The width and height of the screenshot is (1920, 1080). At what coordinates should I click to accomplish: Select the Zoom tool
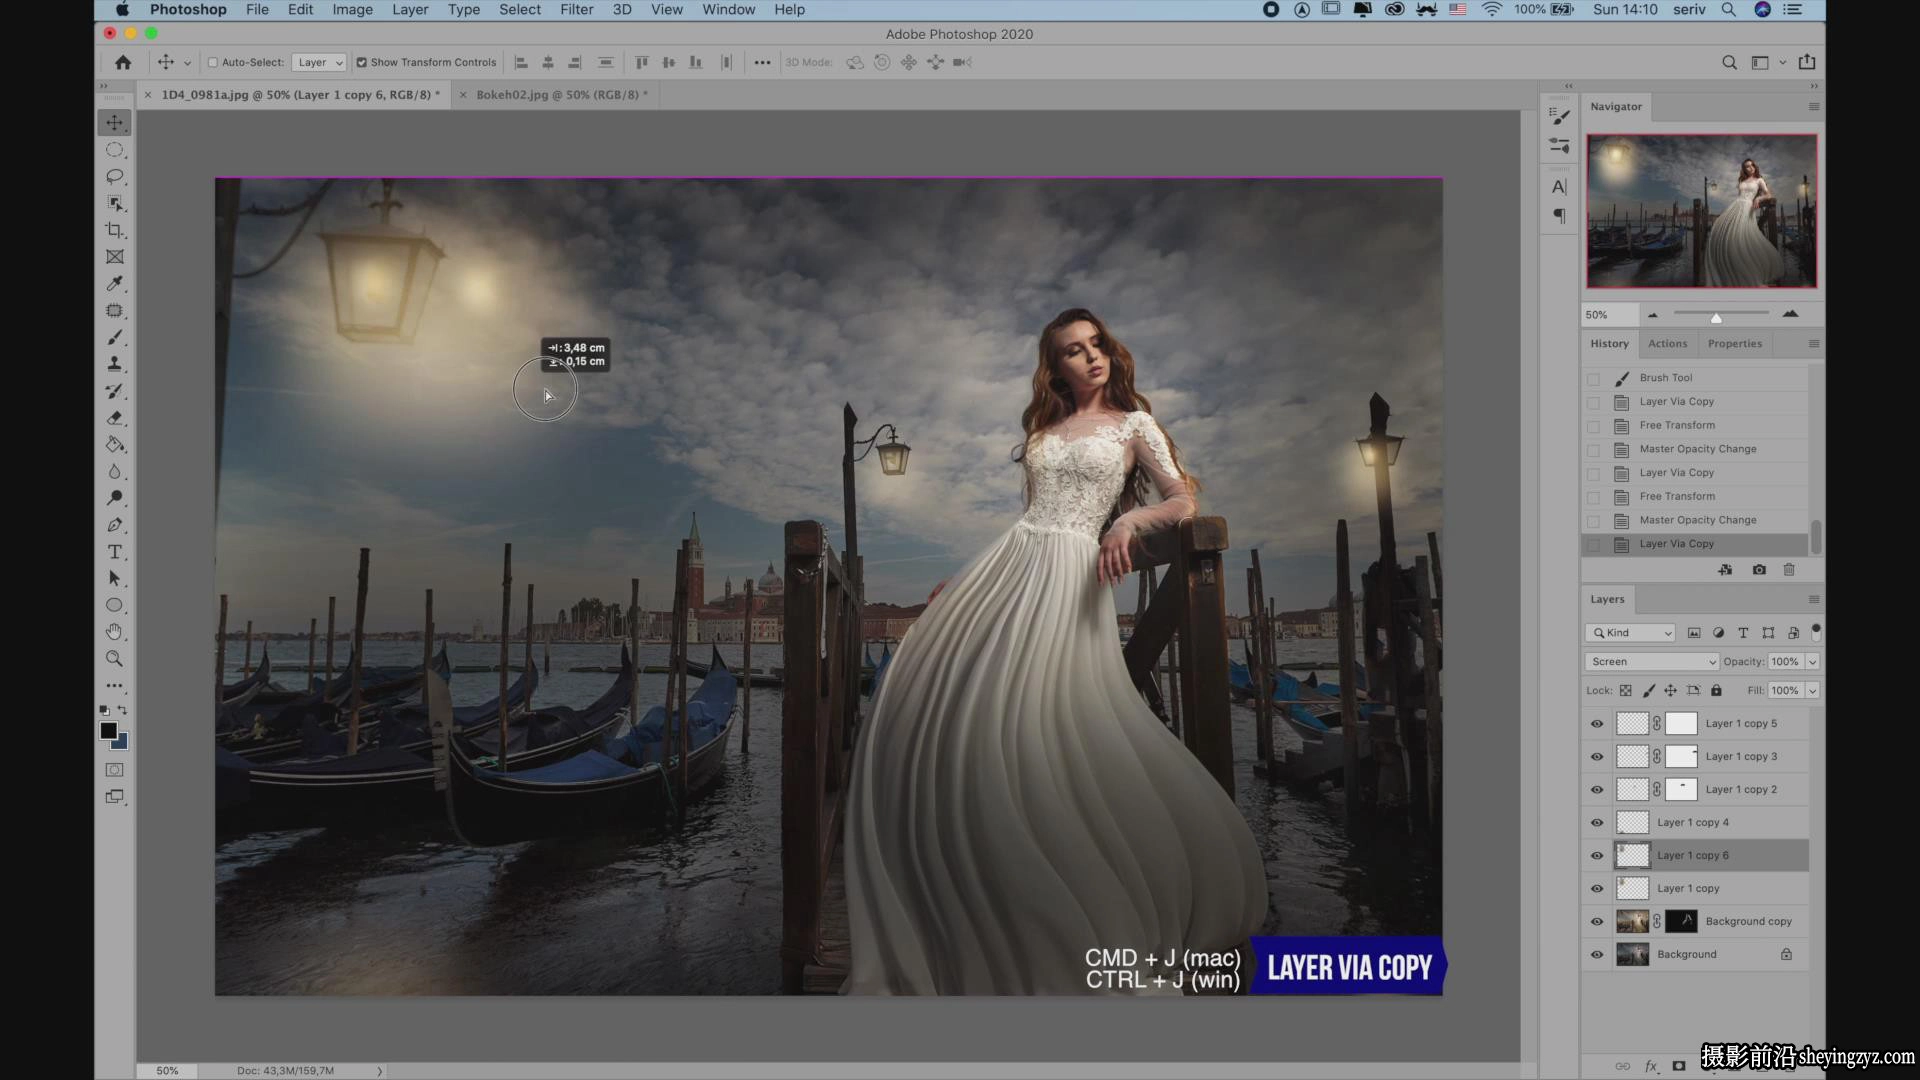click(x=115, y=659)
